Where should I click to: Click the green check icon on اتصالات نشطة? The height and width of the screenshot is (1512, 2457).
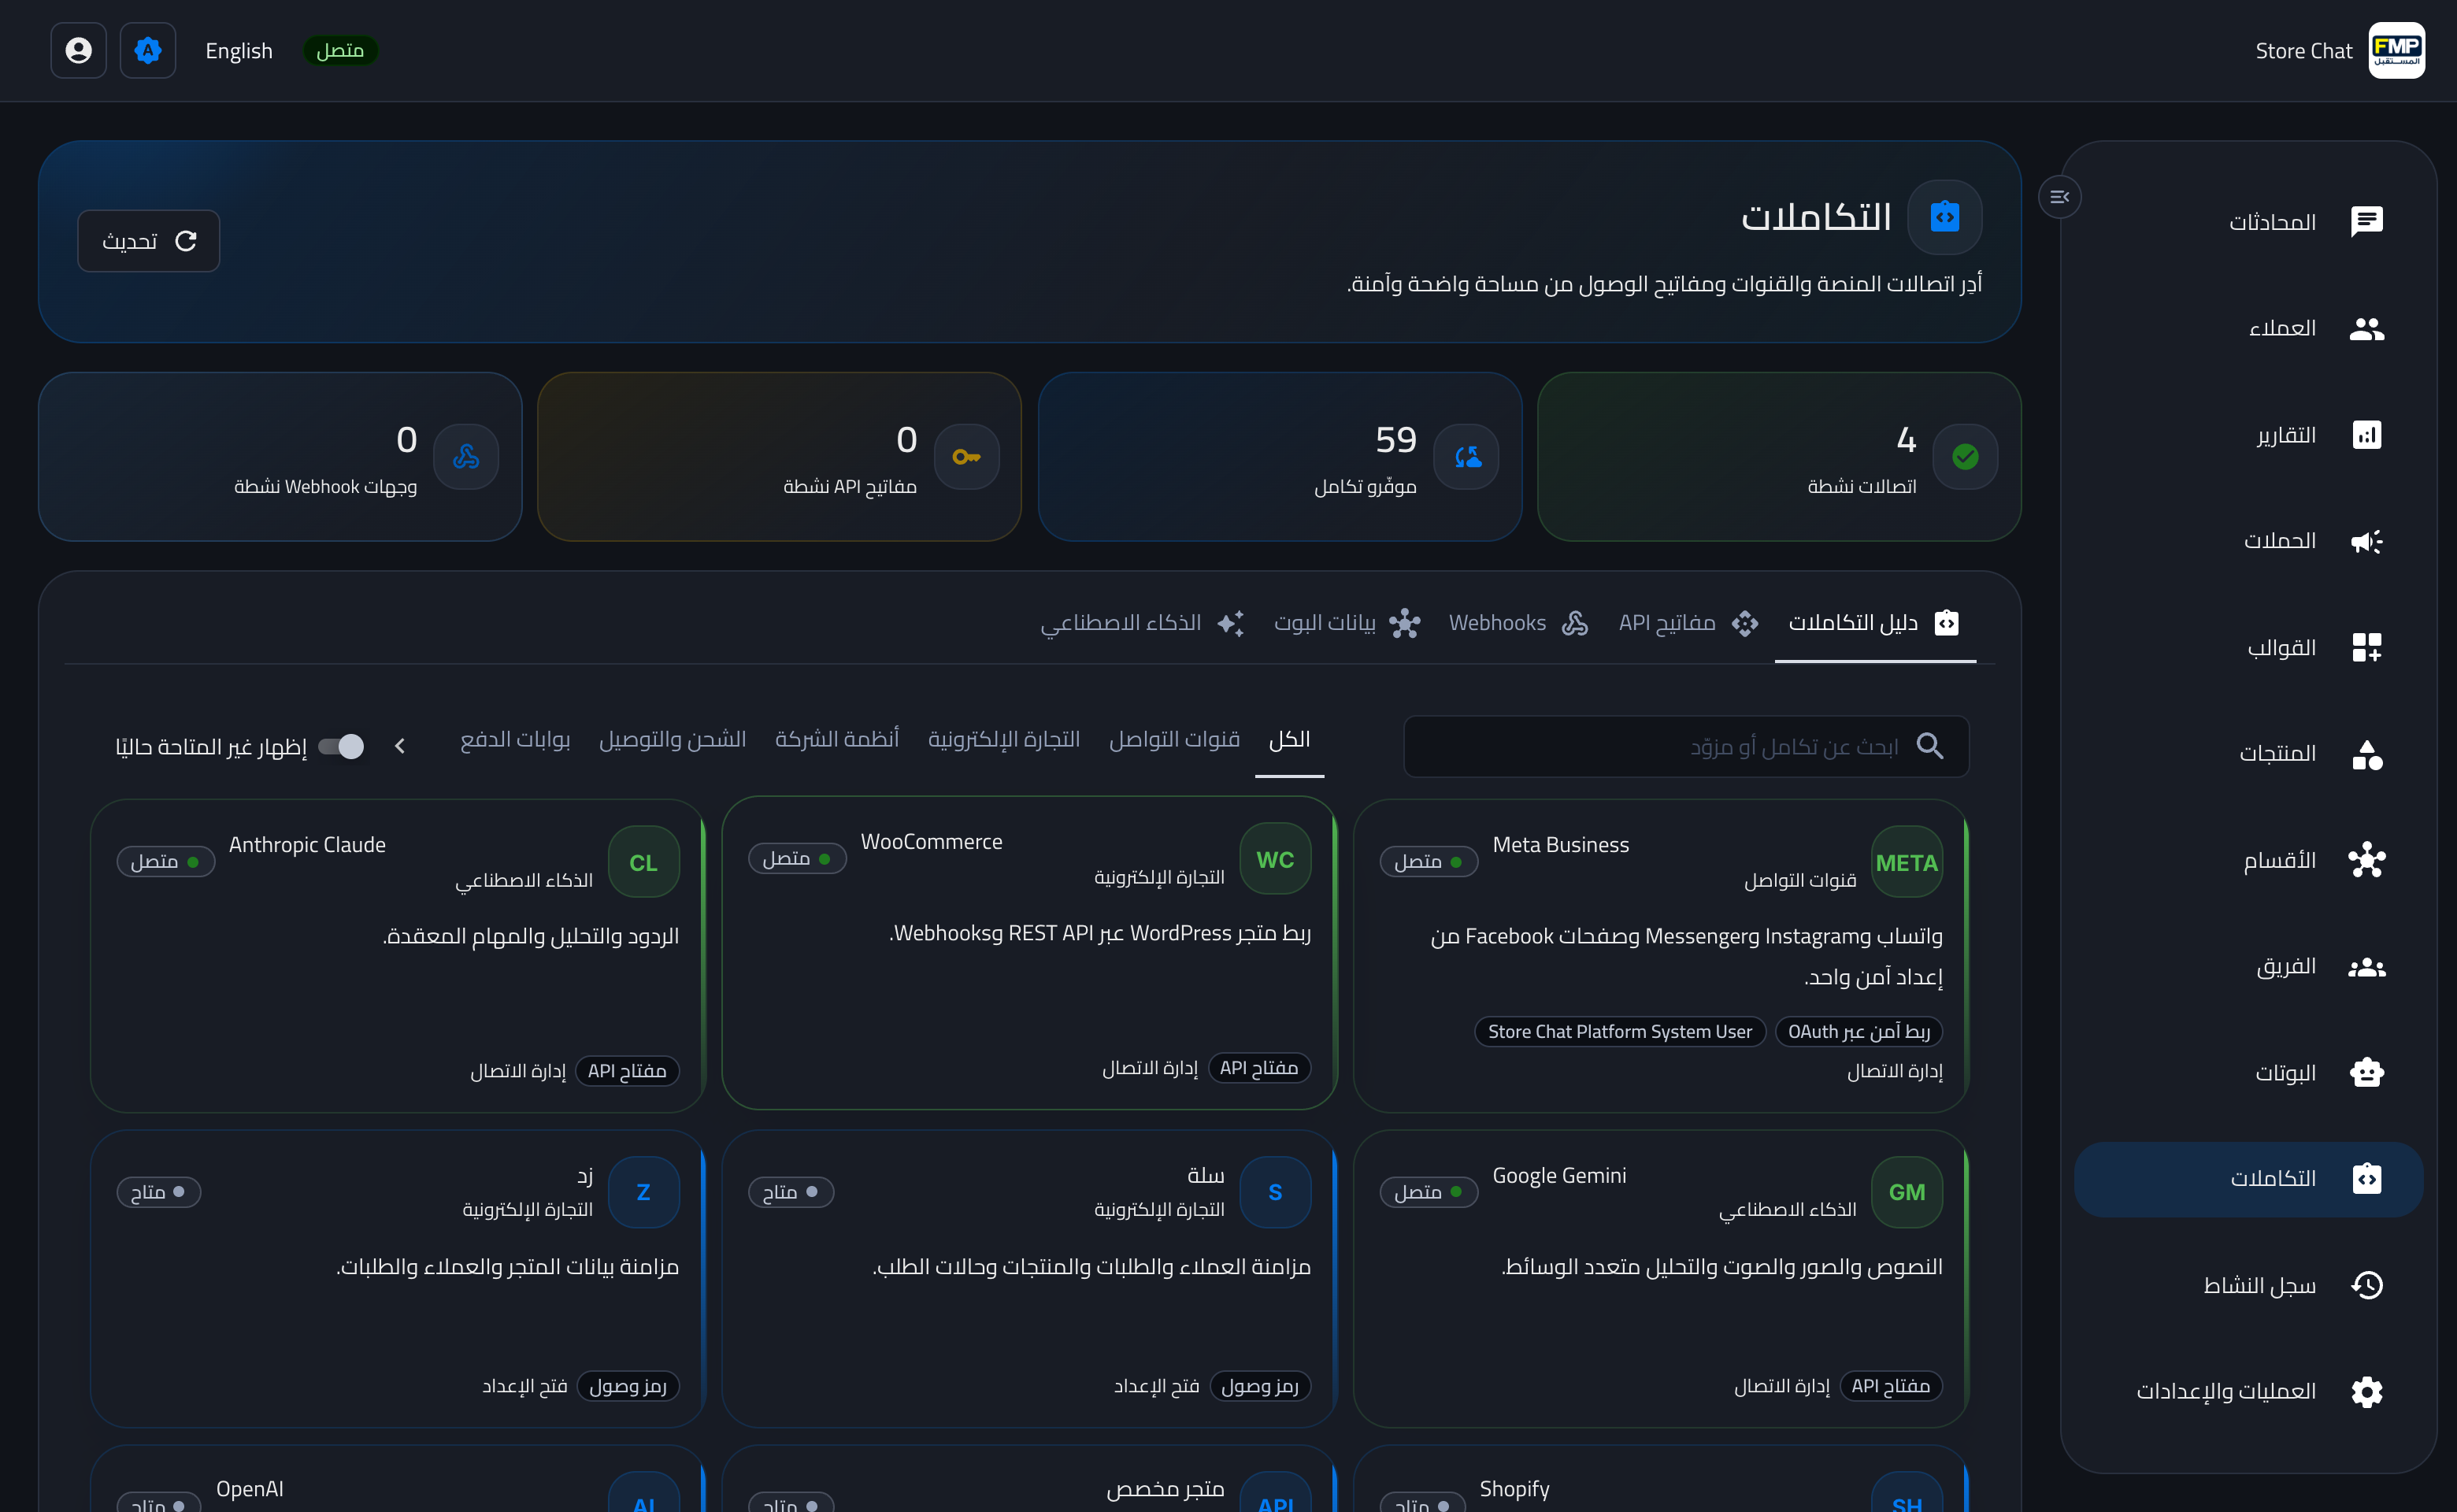pos(1965,457)
